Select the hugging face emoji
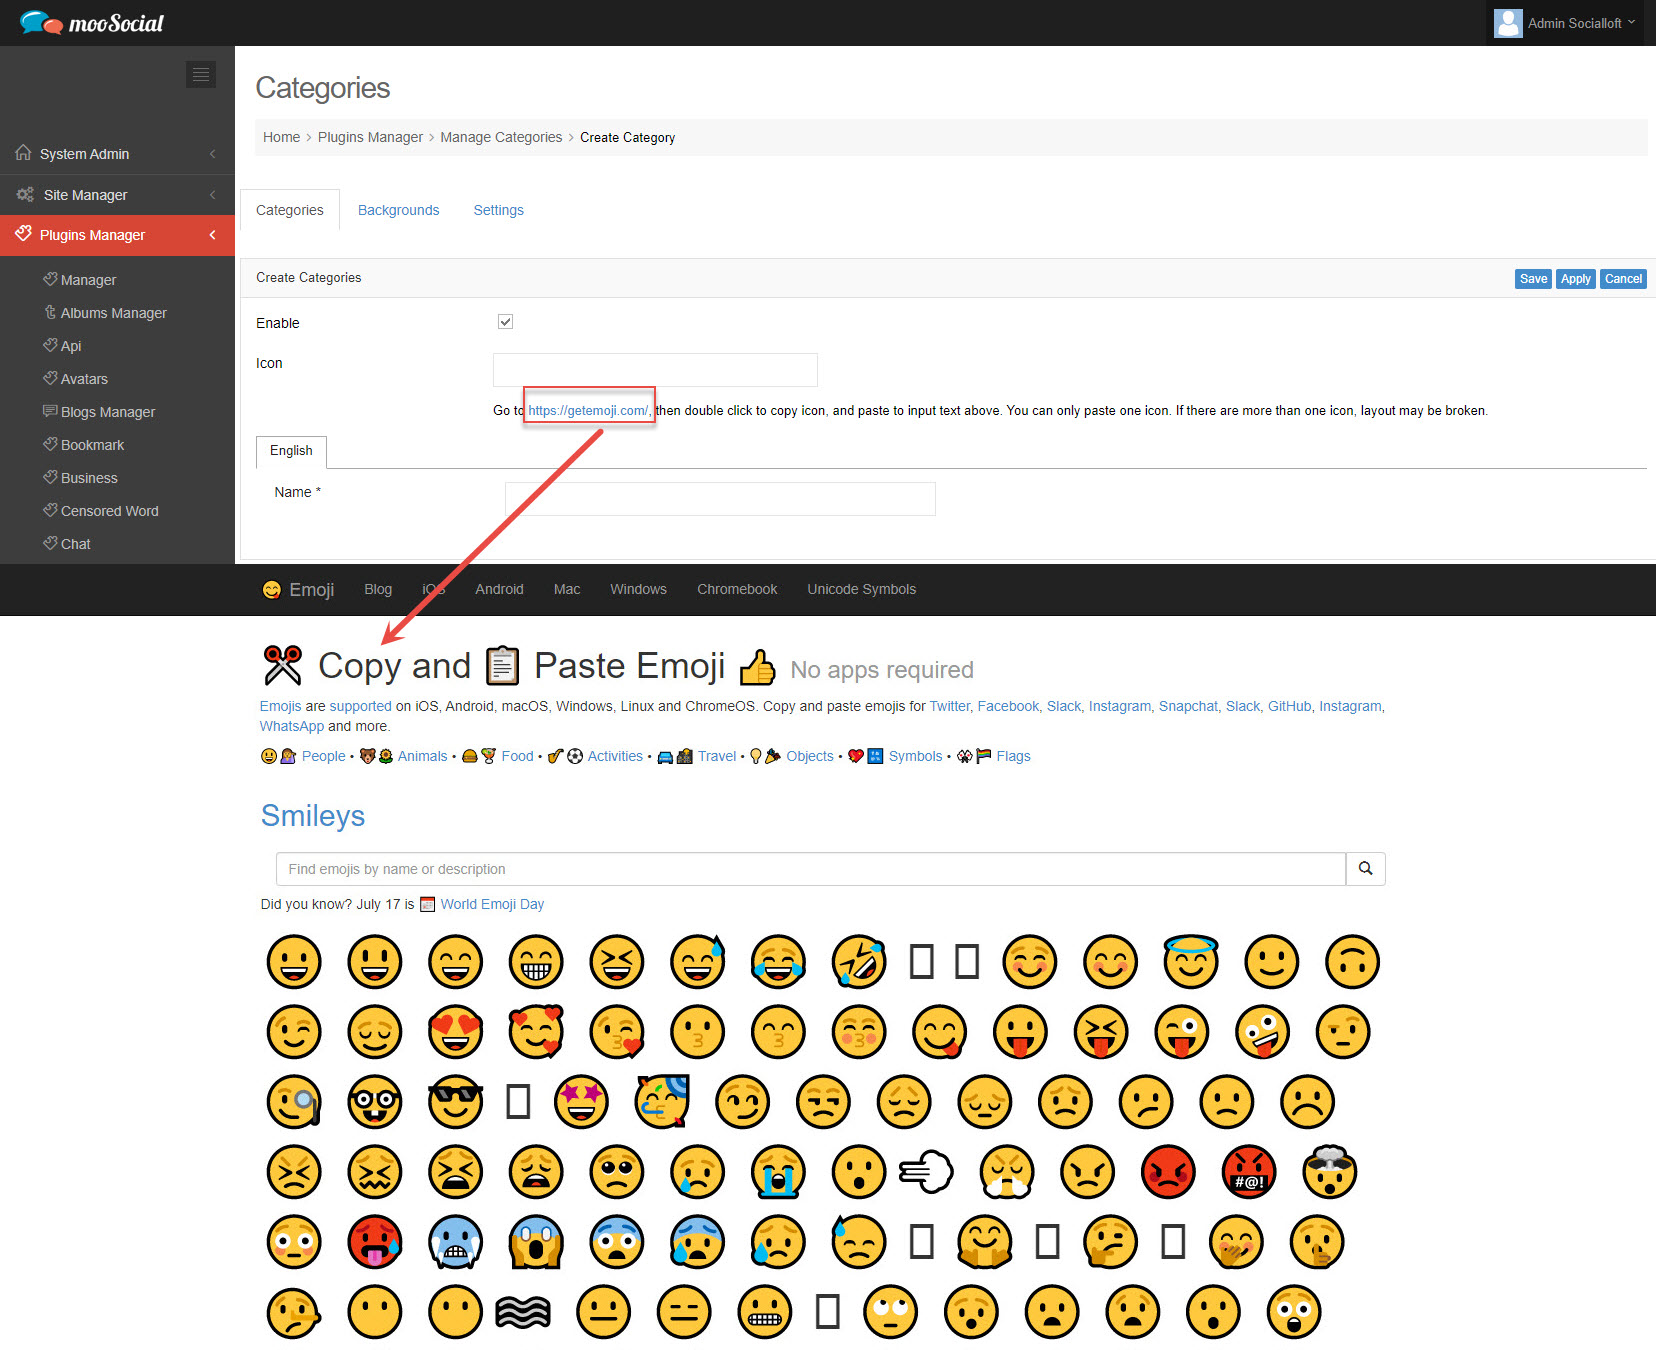The height and width of the screenshot is (1350, 1656). pos(985,1242)
